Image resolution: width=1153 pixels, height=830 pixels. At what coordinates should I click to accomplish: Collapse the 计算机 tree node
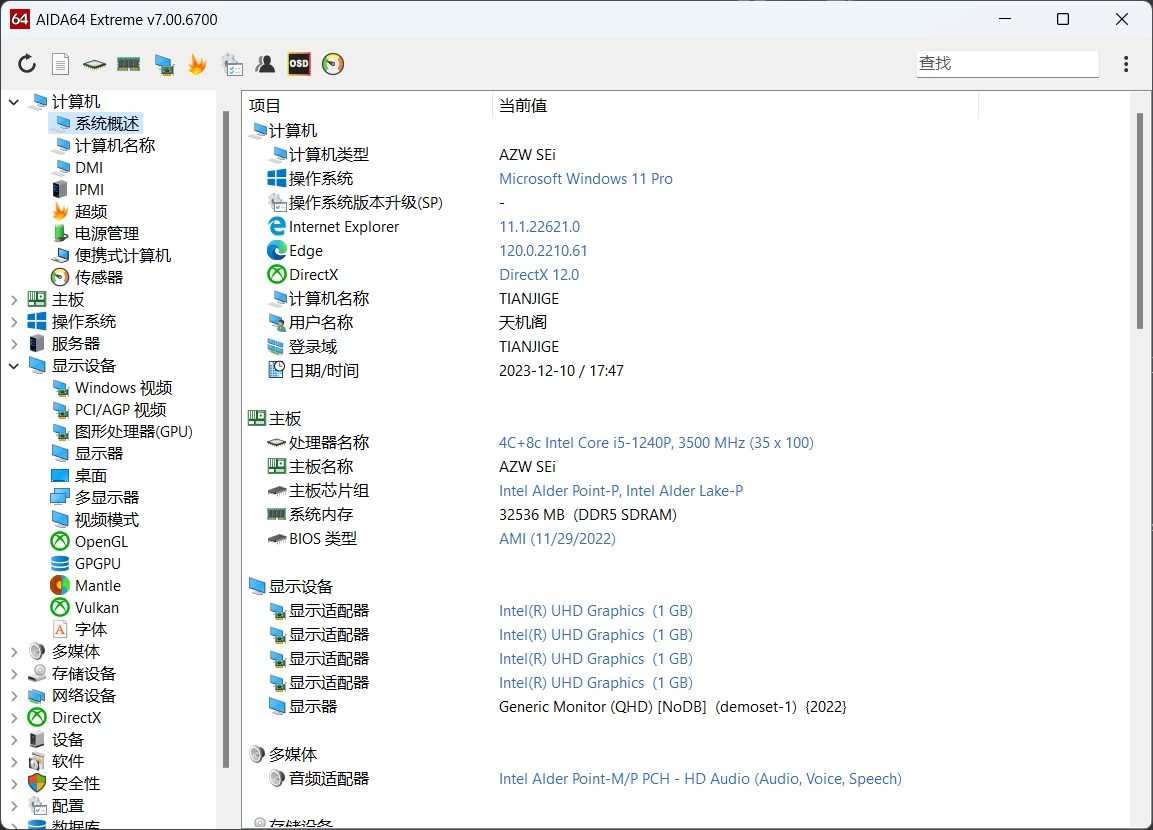(x=14, y=101)
